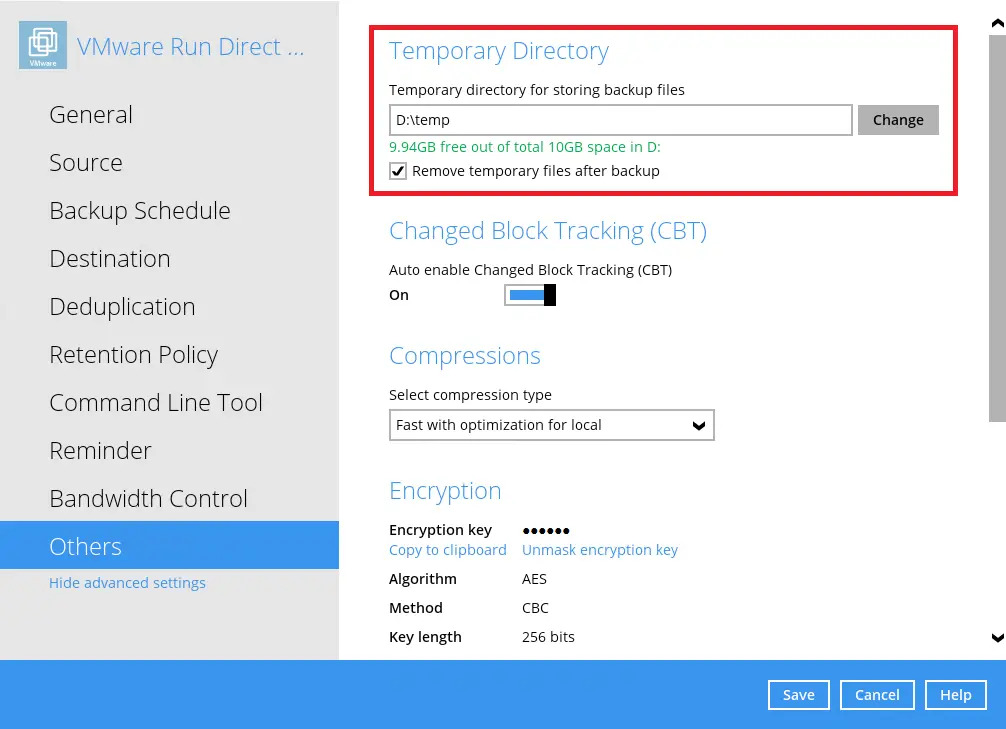1006x729 pixels.
Task: Select the Bandwidth Control section
Action: 148,499
